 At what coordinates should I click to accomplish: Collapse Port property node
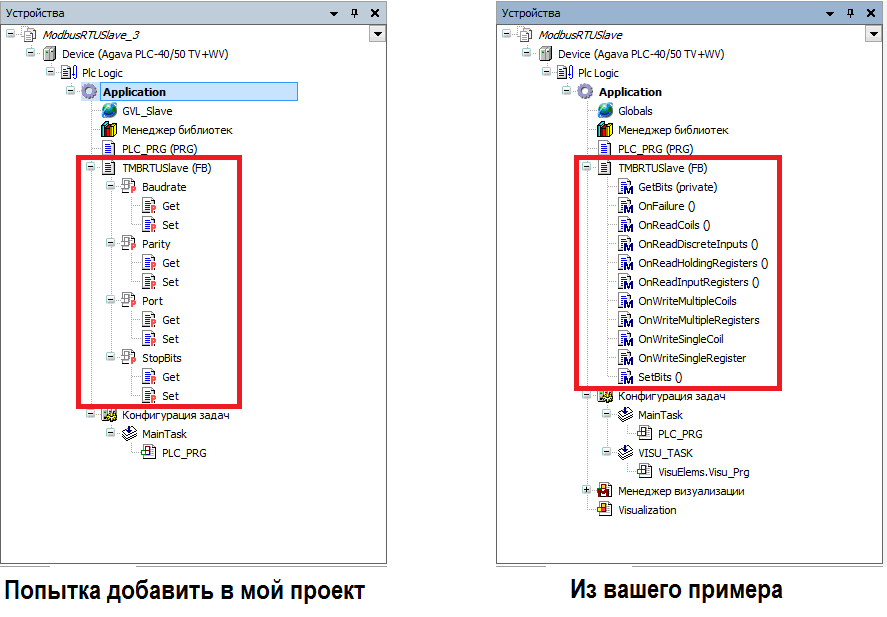110,300
